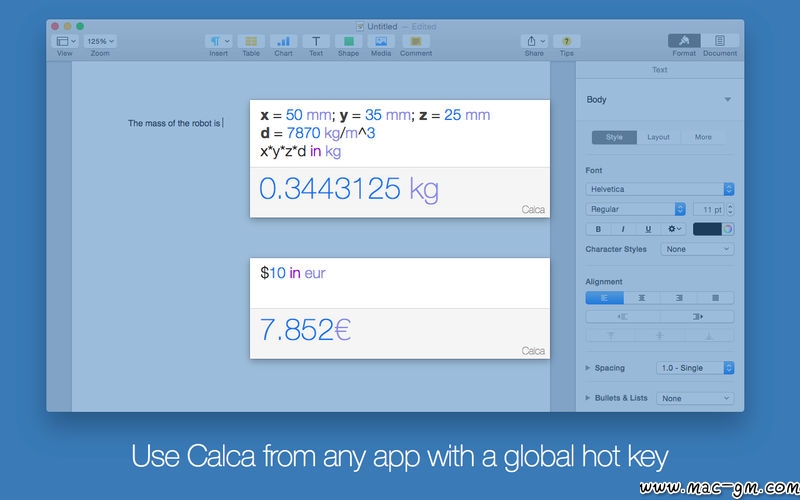800x500 pixels.
Task: Justify the text
Action: 716,298
